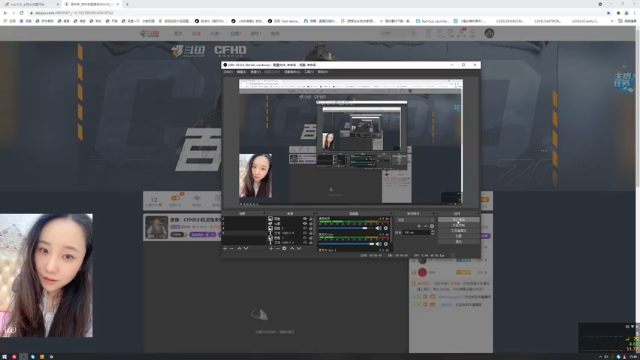Open the scene transition type dropdown
Viewport: 640px width, 360px height.
[x=415, y=220]
